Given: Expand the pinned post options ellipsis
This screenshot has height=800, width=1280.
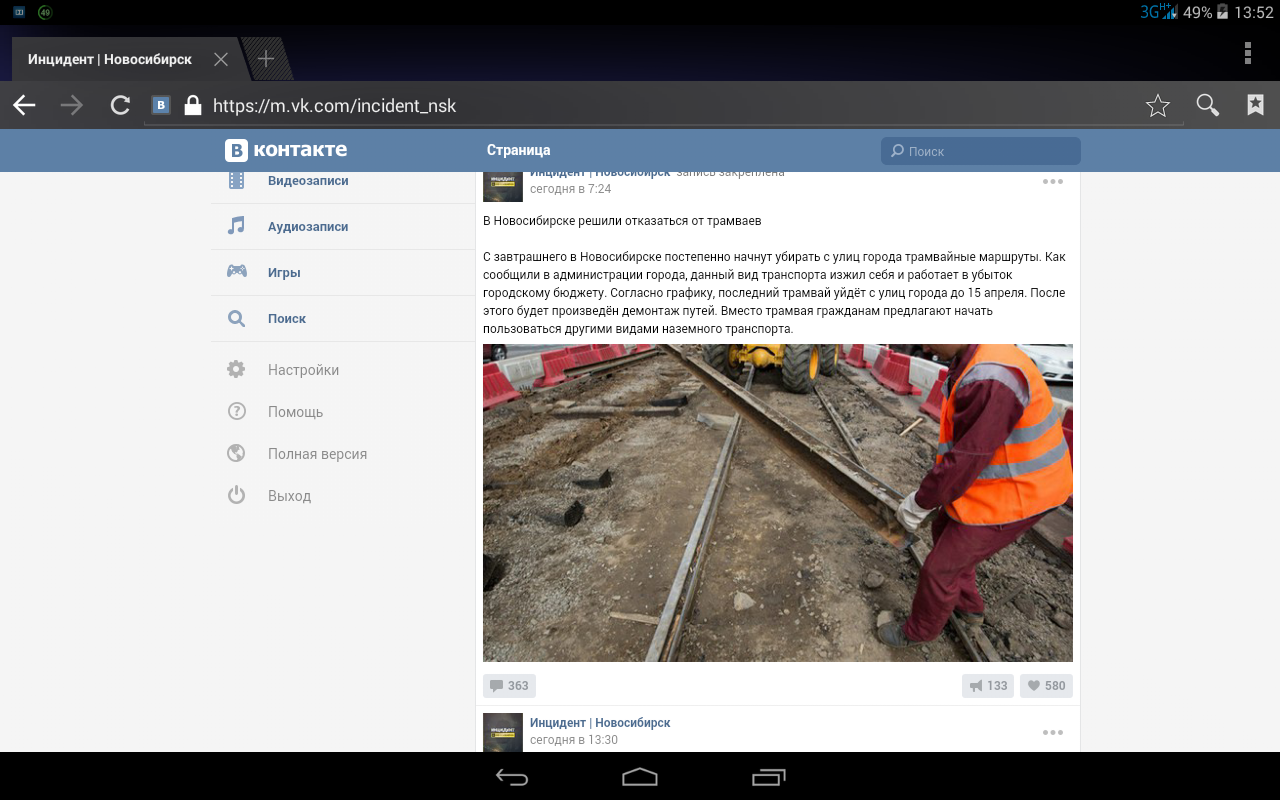Looking at the screenshot, I should [x=1052, y=182].
